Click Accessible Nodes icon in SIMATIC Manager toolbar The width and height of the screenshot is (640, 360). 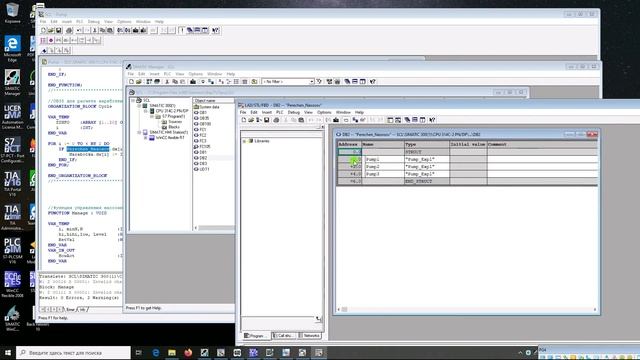(149, 82)
